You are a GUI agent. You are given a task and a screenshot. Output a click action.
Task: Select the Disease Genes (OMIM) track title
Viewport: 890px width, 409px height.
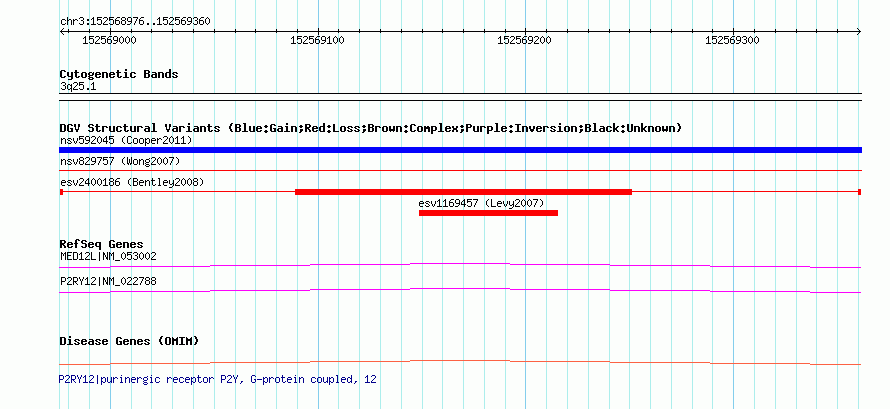129,341
